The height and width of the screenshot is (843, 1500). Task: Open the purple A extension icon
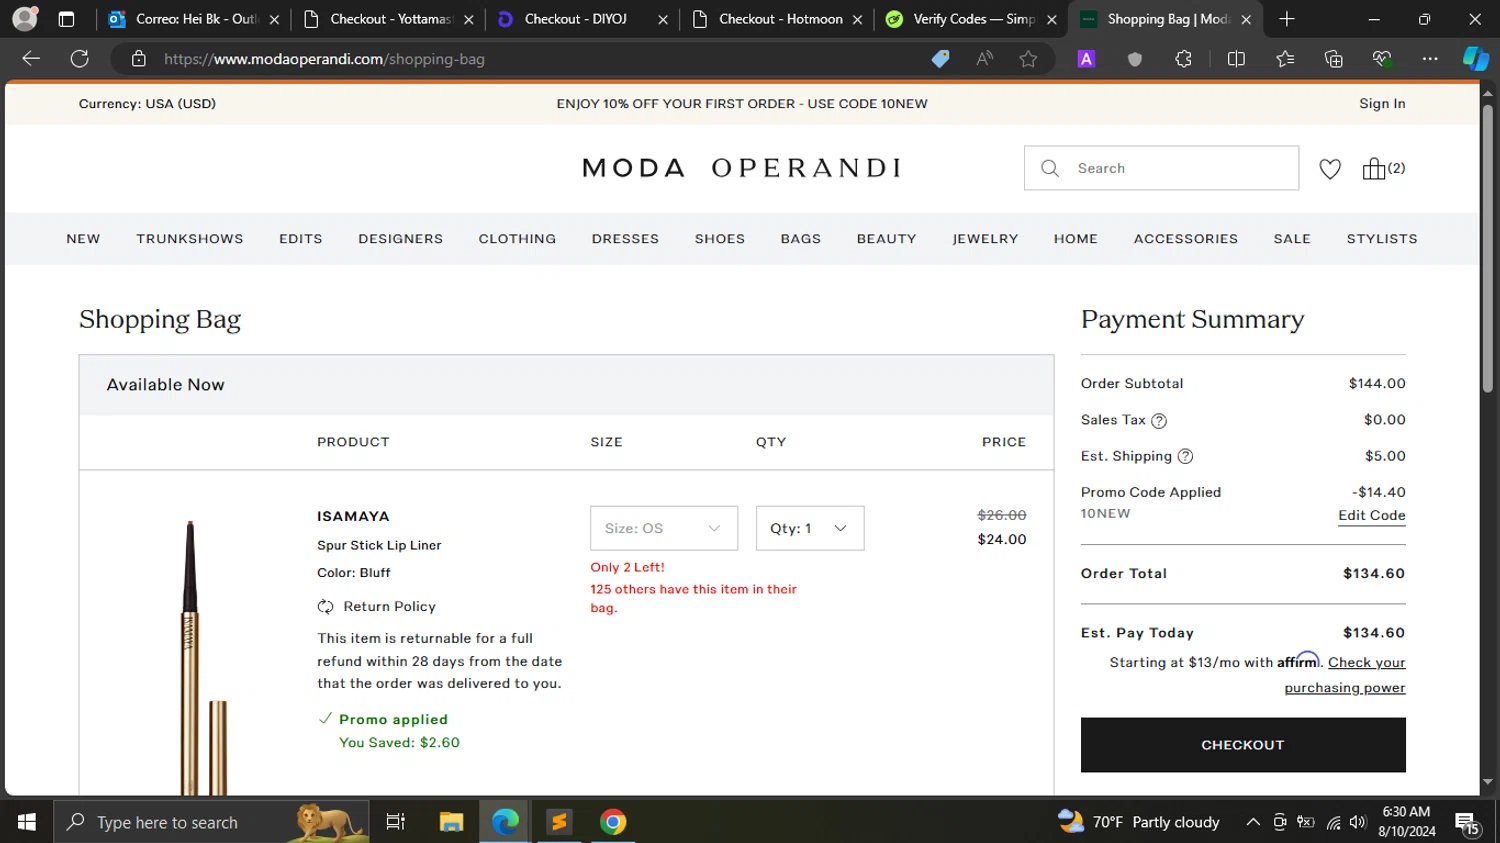pos(1086,59)
